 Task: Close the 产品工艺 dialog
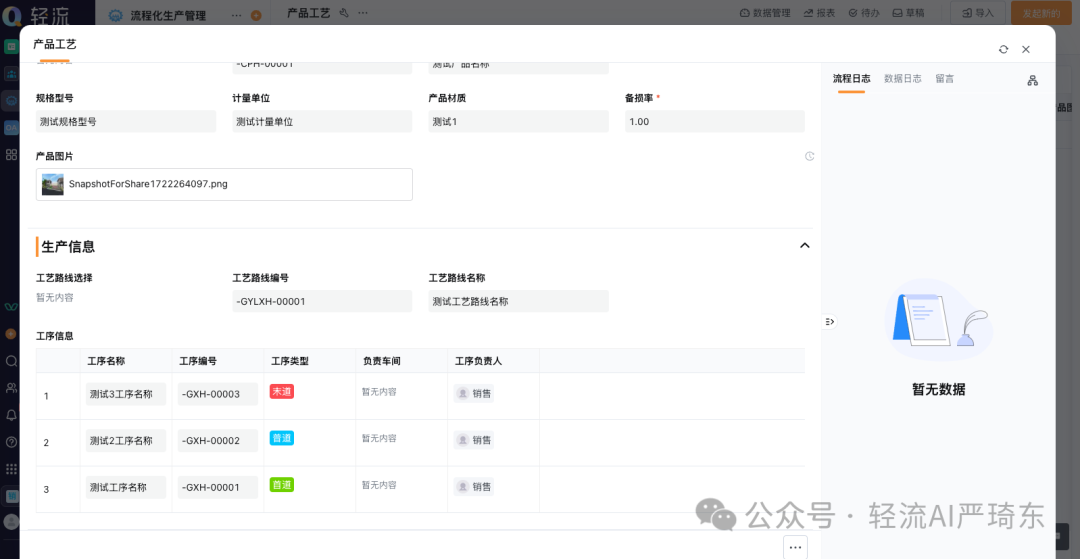pos(1026,49)
